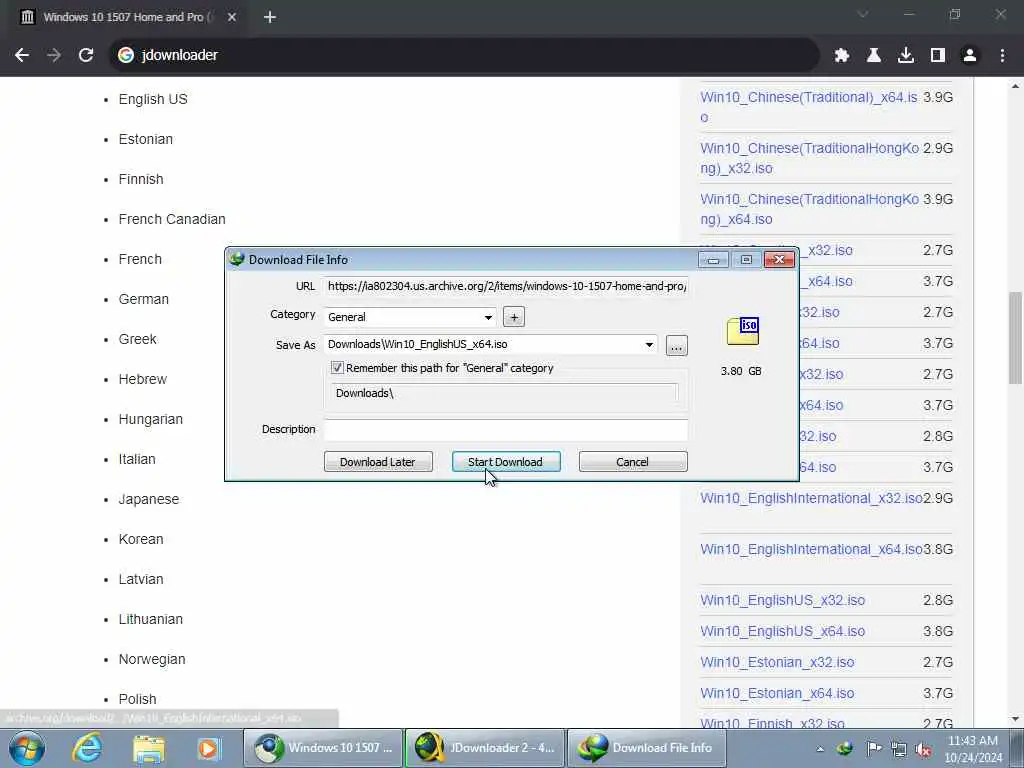Click the Description text field
The height and width of the screenshot is (768, 1024).
point(506,430)
